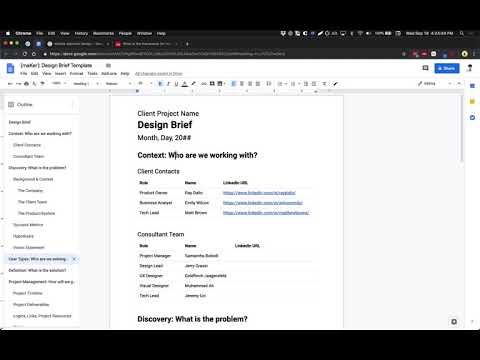Click 'All changes saved in Drive' link
Image resolution: width=480 pixels, height=360 pixels.
tap(159, 74)
